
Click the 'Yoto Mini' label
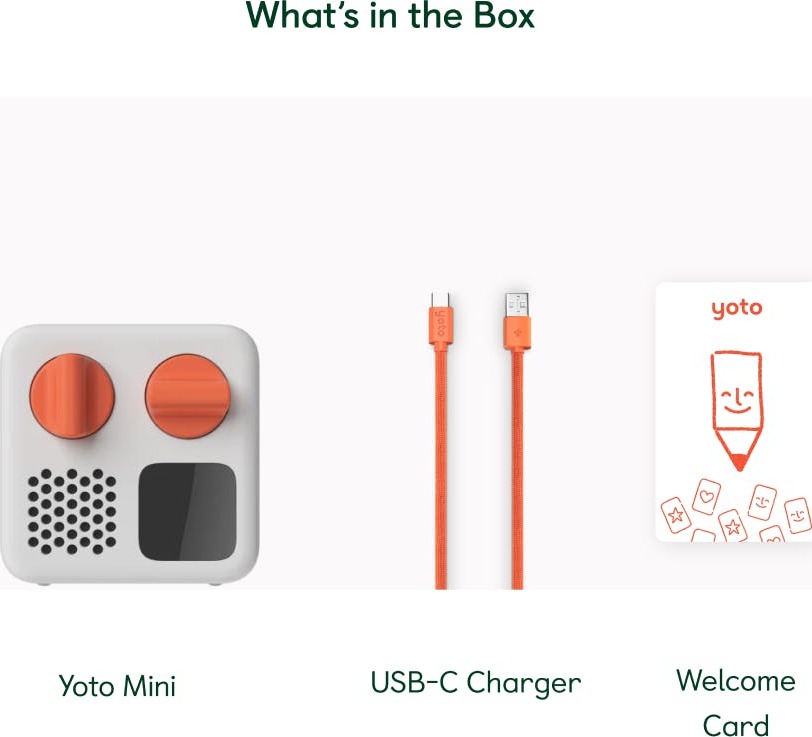point(118,687)
